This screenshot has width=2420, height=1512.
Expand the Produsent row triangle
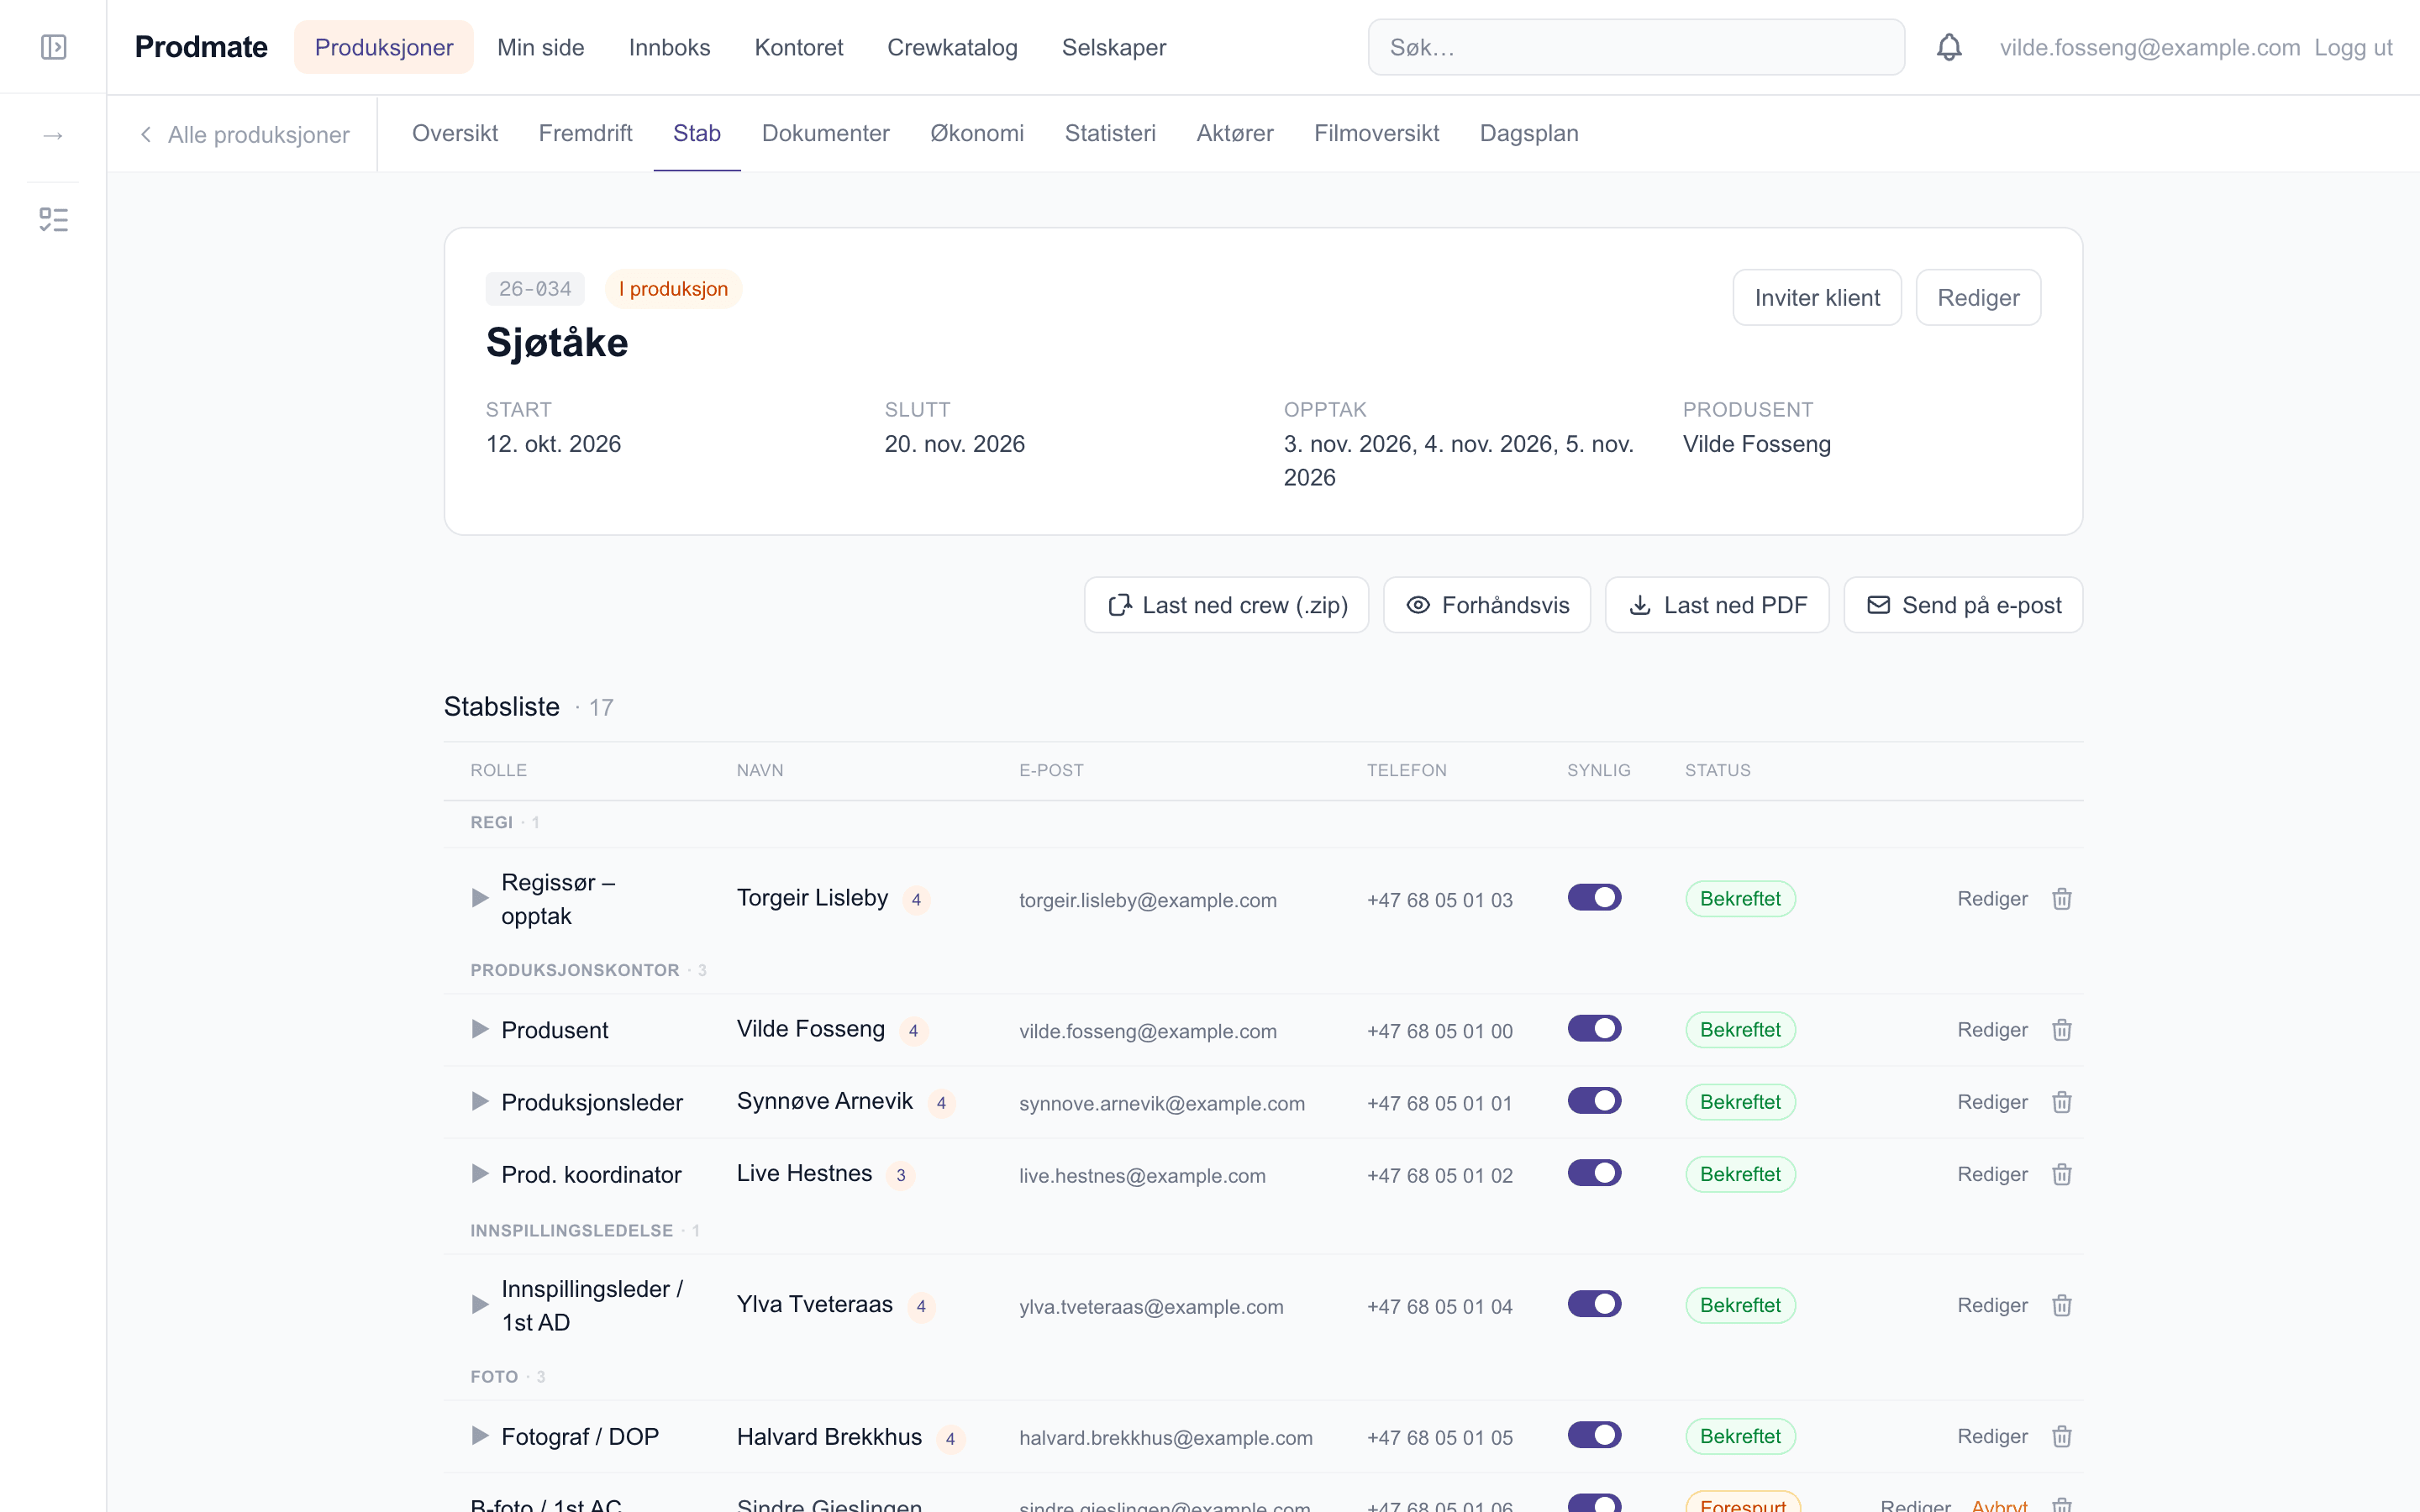(480, 1029)
